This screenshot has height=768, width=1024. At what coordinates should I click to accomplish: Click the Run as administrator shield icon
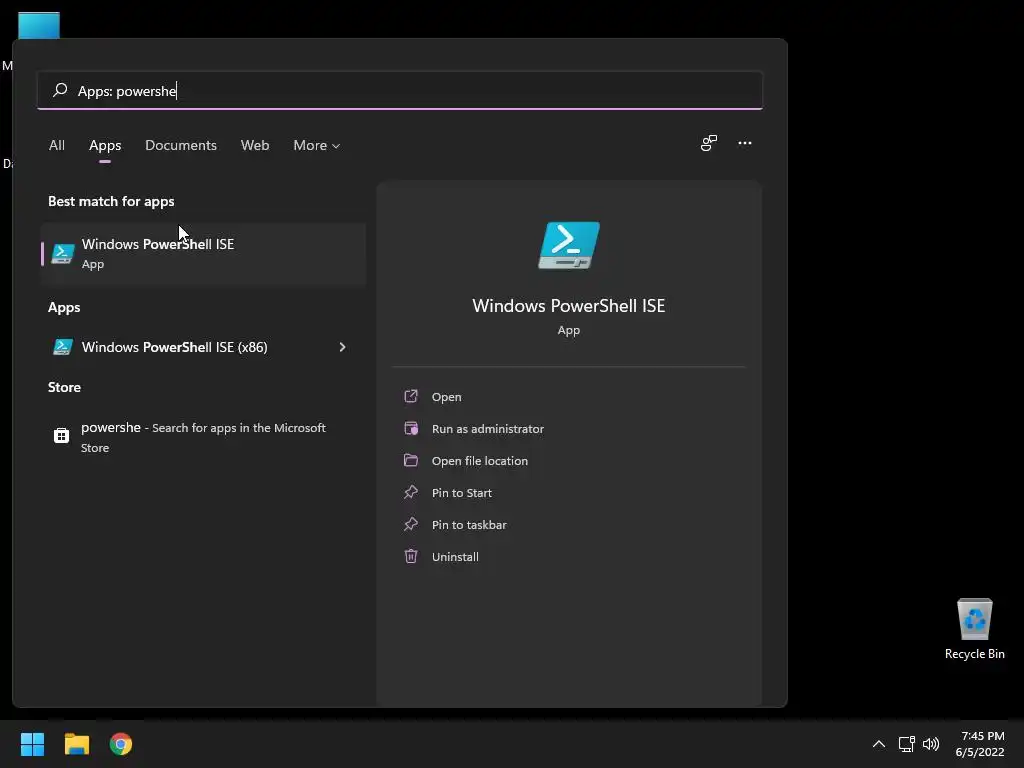[x=411, y=428]
